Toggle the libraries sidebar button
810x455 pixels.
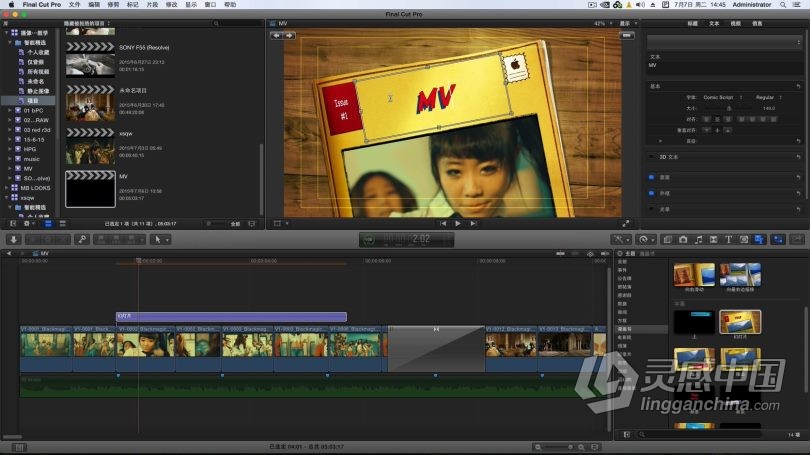(13, 224)
